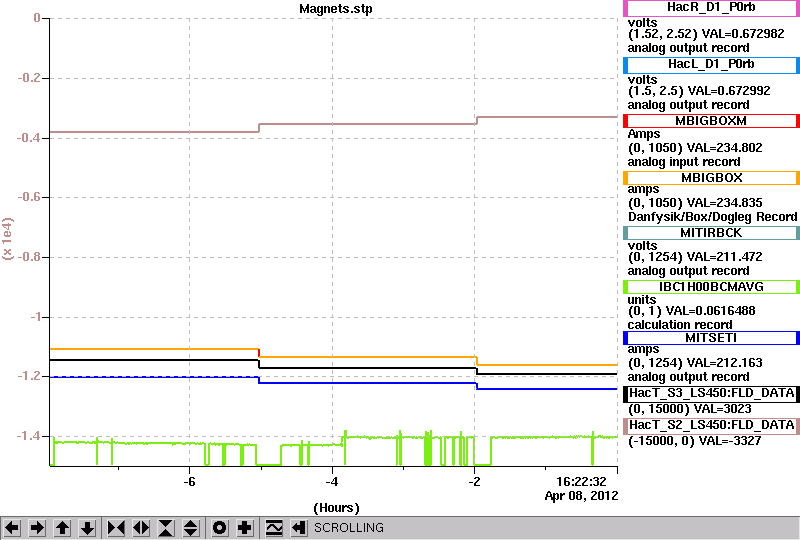
Task: Select the MITIRBCK curve legend button
Action: pos(711,233)
